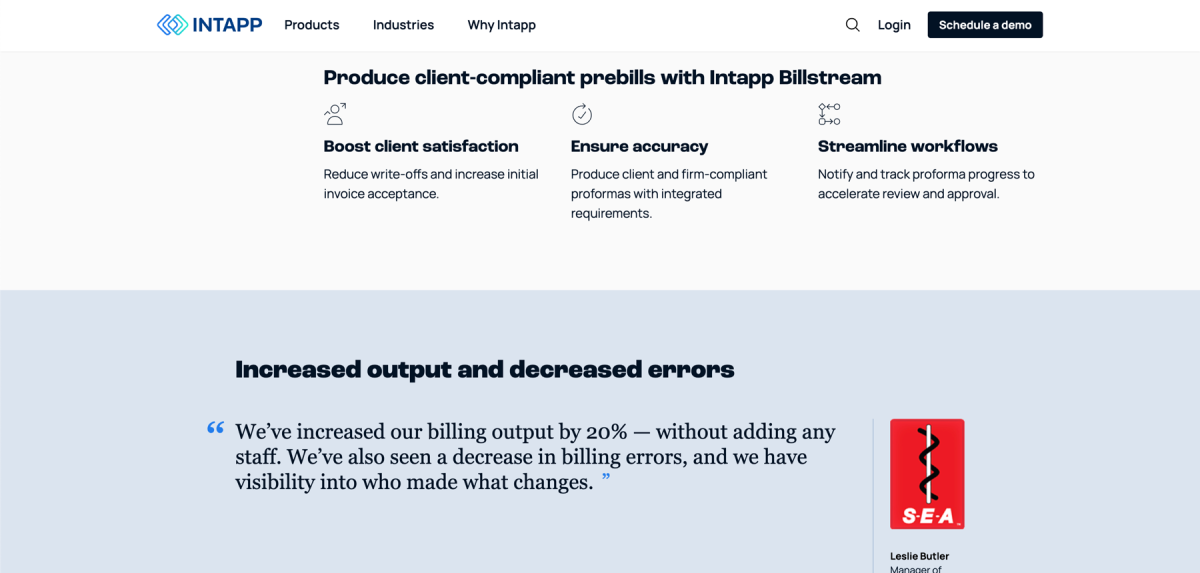This screenshot has height=573, width=1200.
Task: Go to the Login page
Action: (x=894, y=25)
